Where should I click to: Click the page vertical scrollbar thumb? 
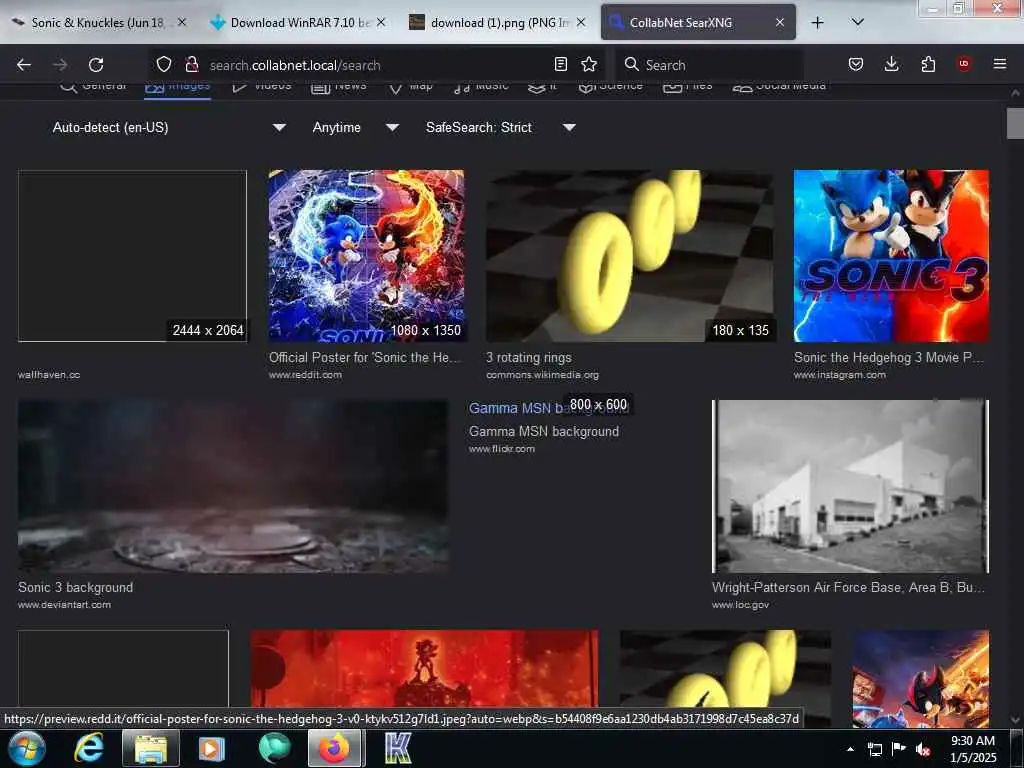1015,124
